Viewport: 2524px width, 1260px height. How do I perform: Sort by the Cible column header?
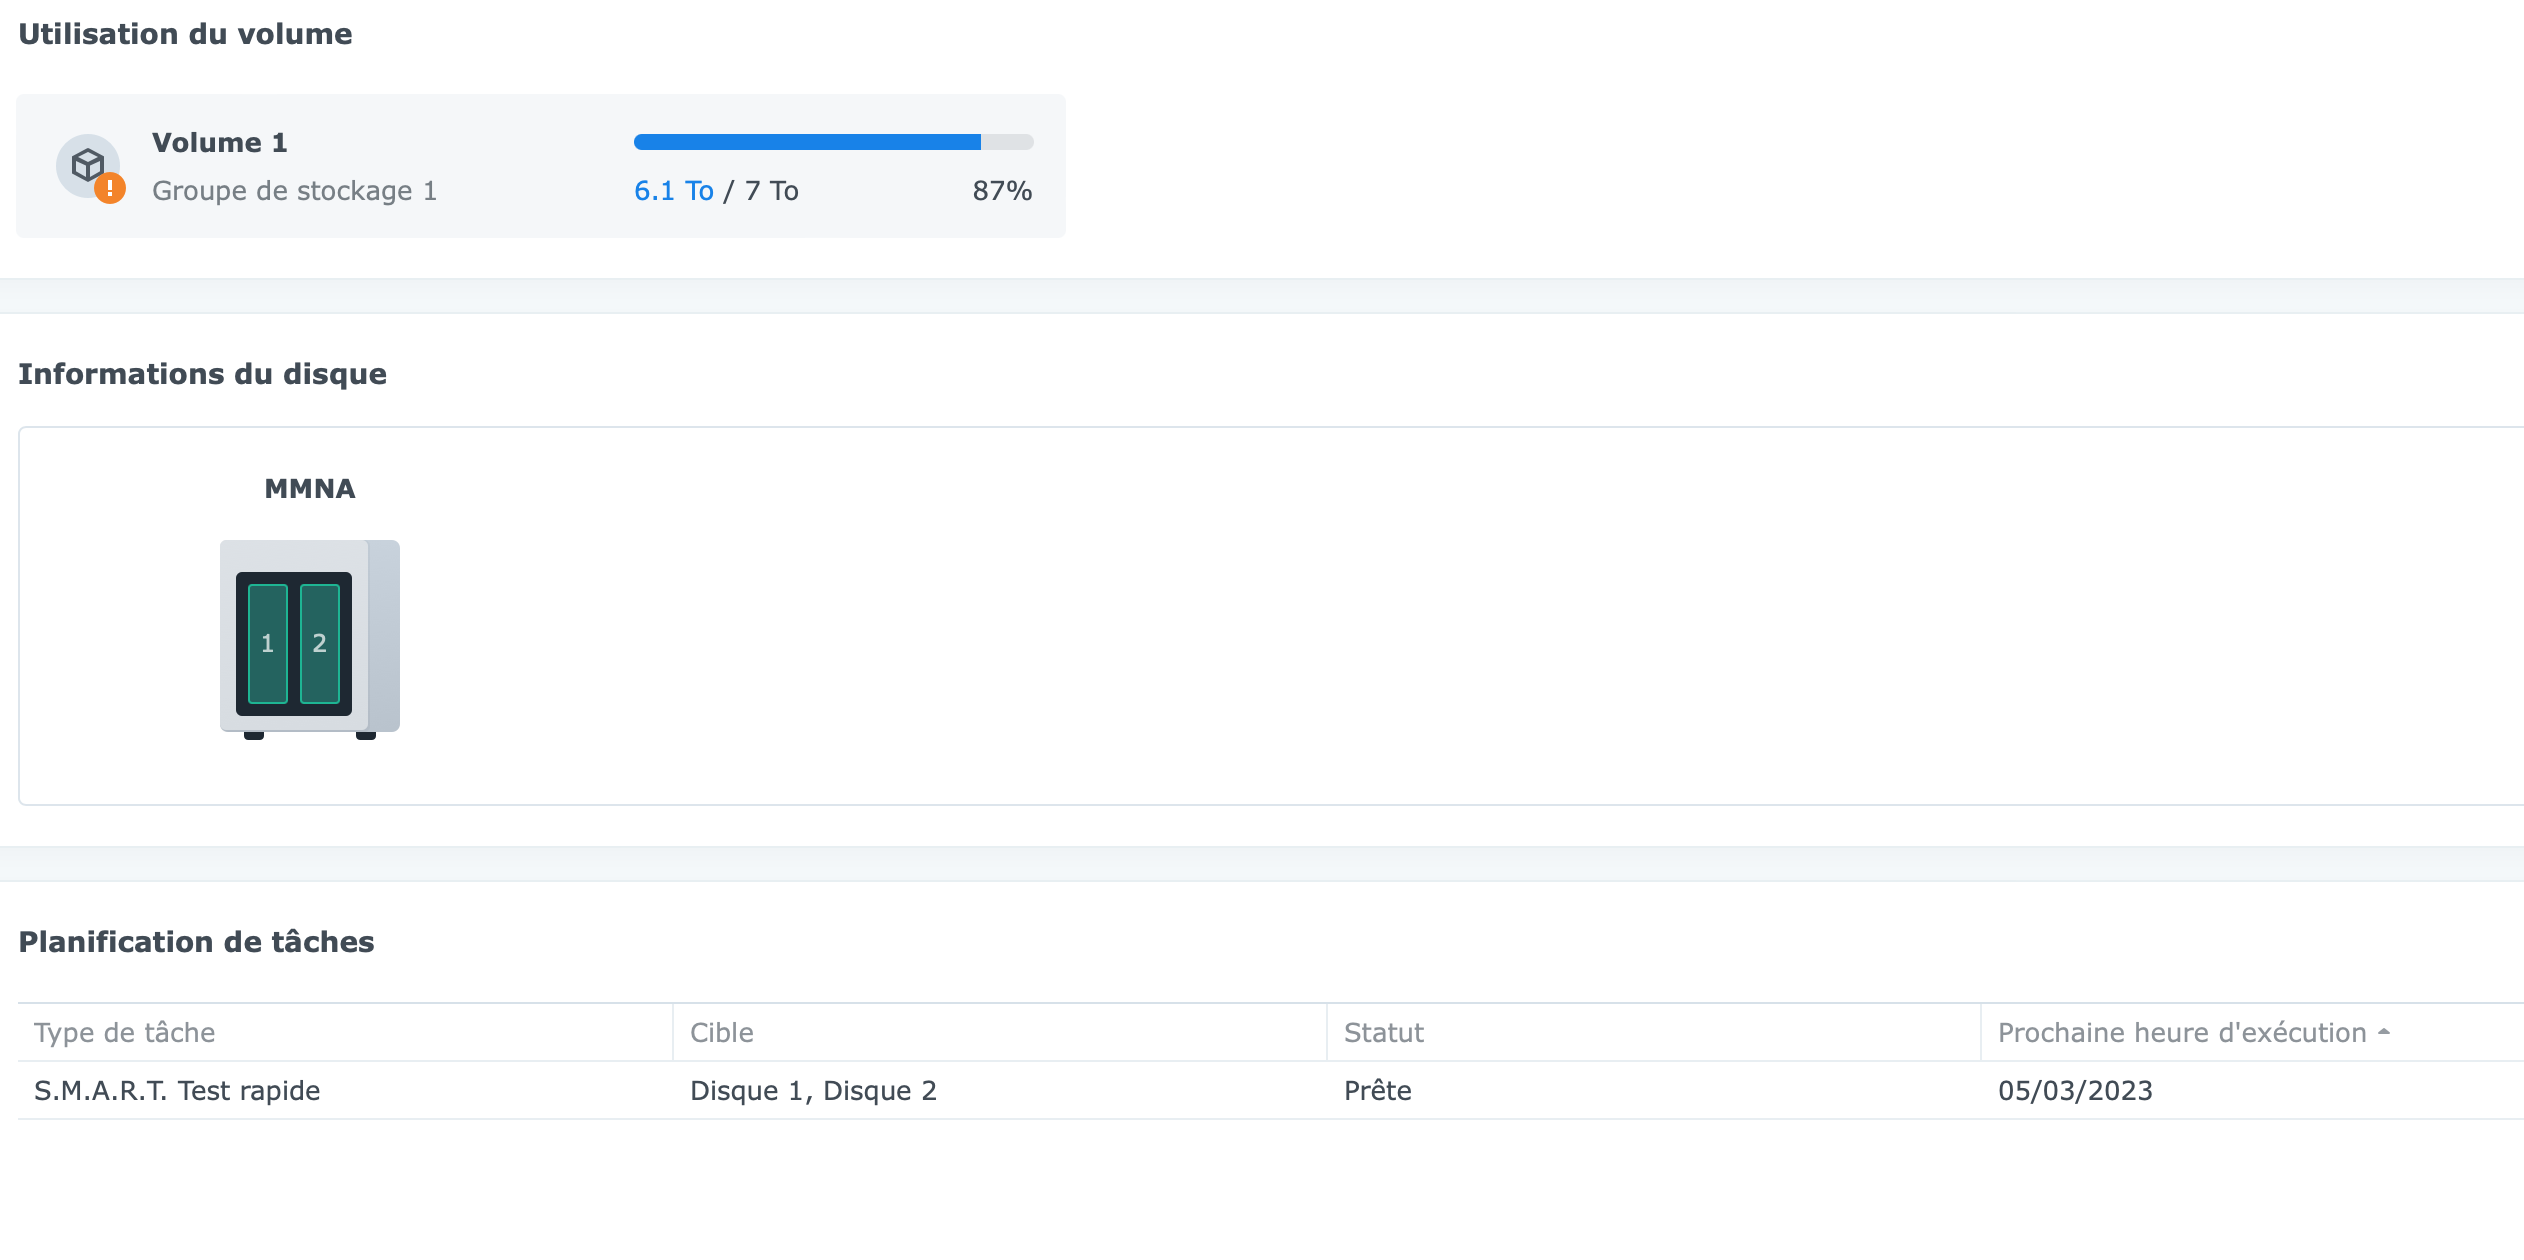tap(722, 1033)
